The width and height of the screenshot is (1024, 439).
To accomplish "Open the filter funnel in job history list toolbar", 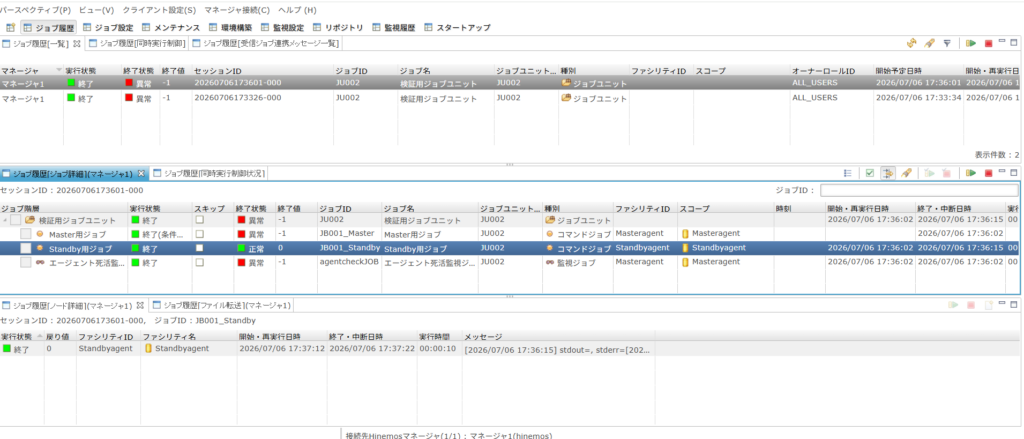I will click(947, 44).
